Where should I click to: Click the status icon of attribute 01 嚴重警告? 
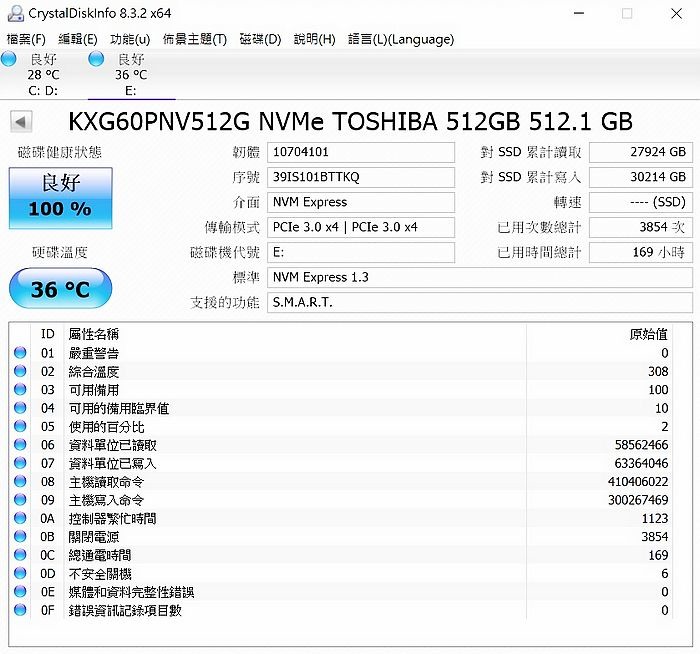(x=20, y=353)
